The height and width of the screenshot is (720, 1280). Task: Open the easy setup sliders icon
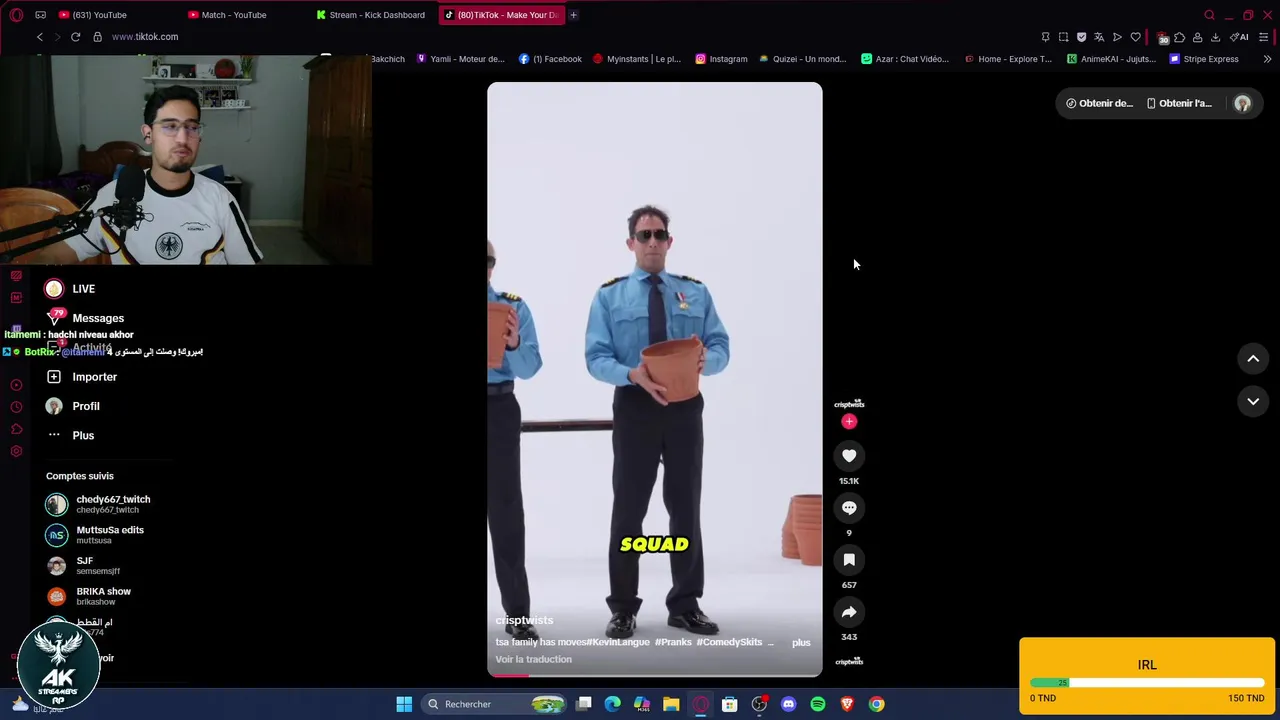[x=1263, y=37]
